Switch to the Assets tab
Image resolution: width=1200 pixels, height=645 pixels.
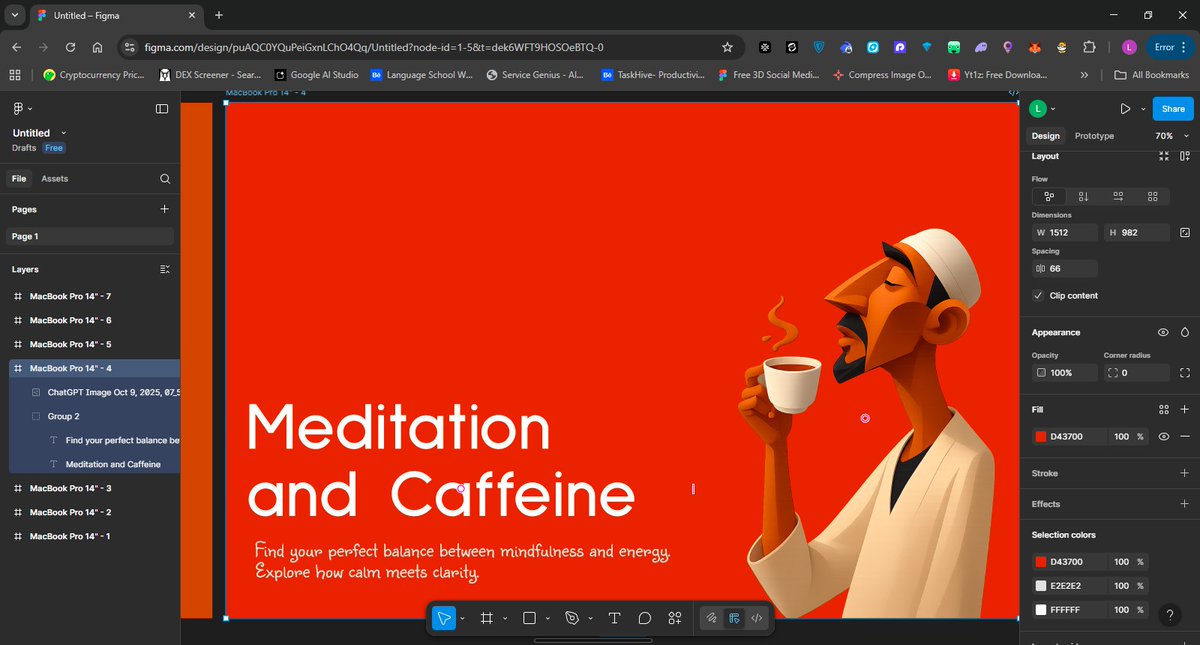coord(54,179)
